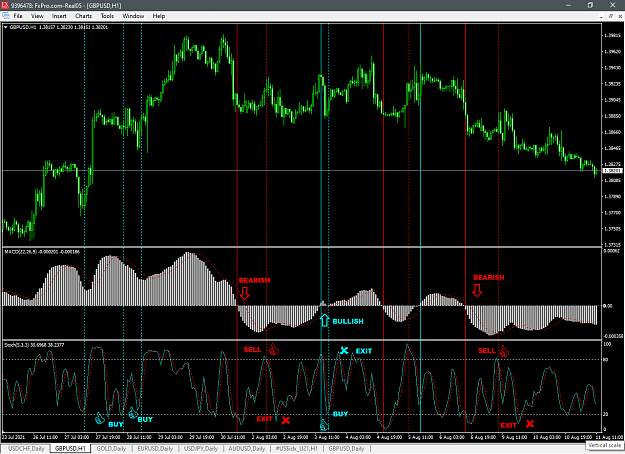The image size is (625, 454).
Task: Click the cyan up arrow beside BULLISH
Action: pyautogui.click(x=324, y=320)
